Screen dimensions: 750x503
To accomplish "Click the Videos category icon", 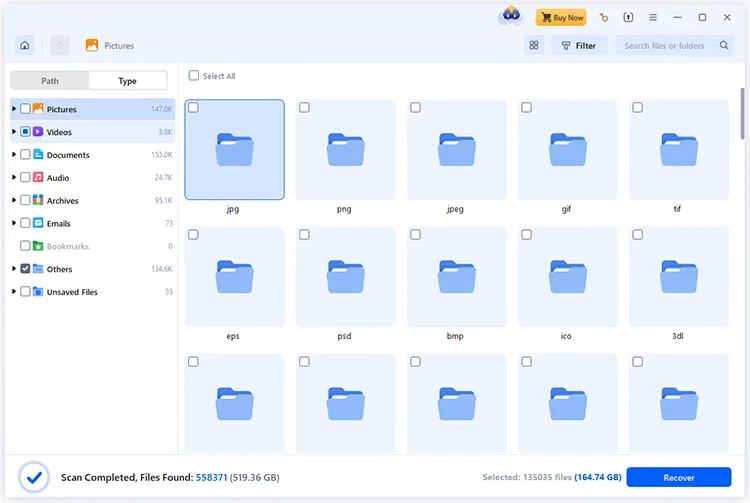I will [x=38, y=131].
